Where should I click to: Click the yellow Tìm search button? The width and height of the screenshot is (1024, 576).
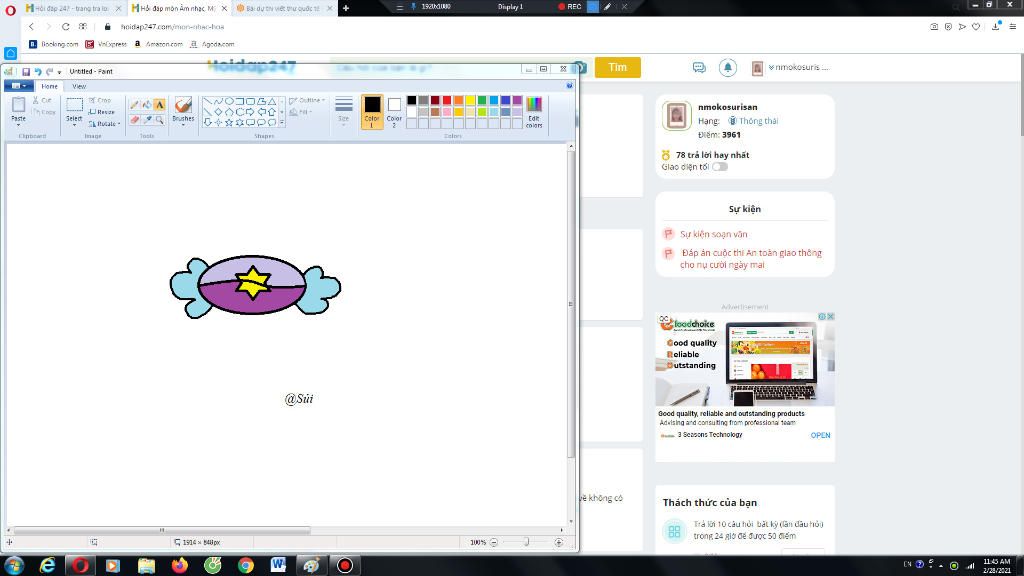pos(617,67)
